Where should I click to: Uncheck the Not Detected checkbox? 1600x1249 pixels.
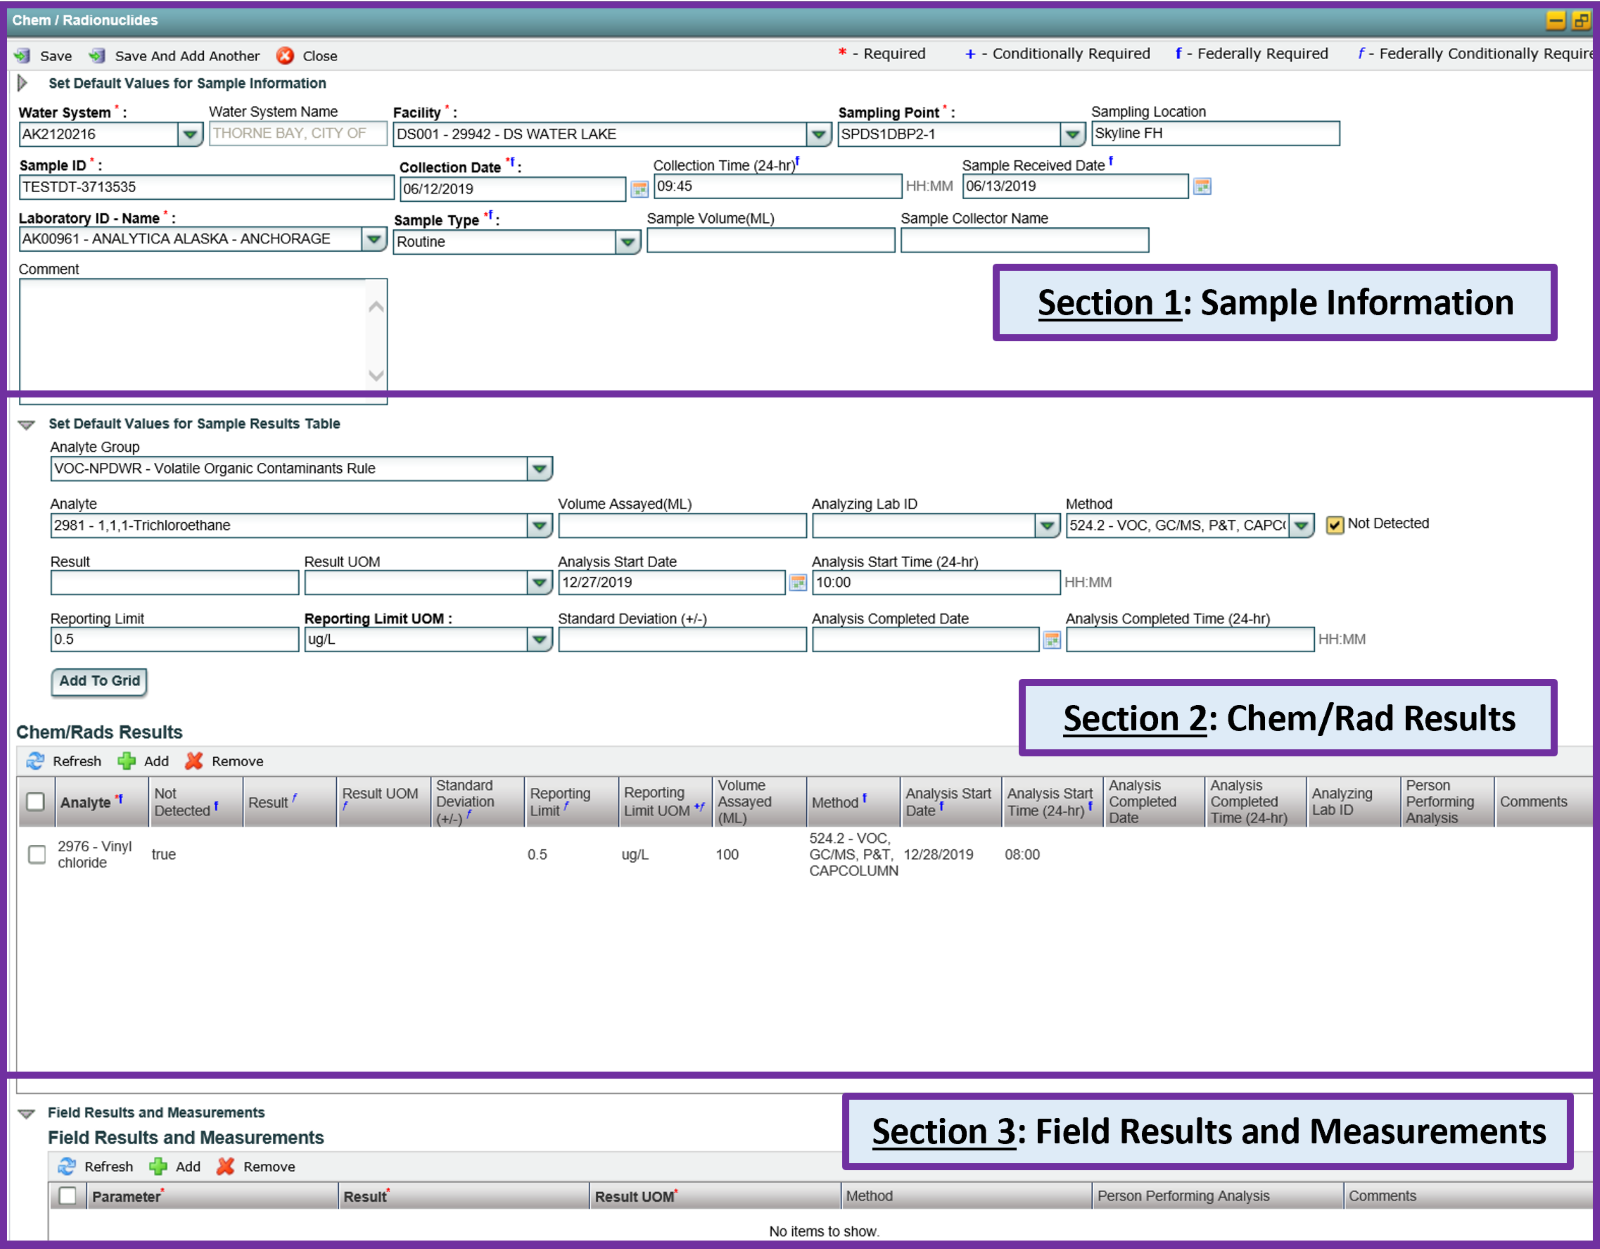pos(1335,525)
